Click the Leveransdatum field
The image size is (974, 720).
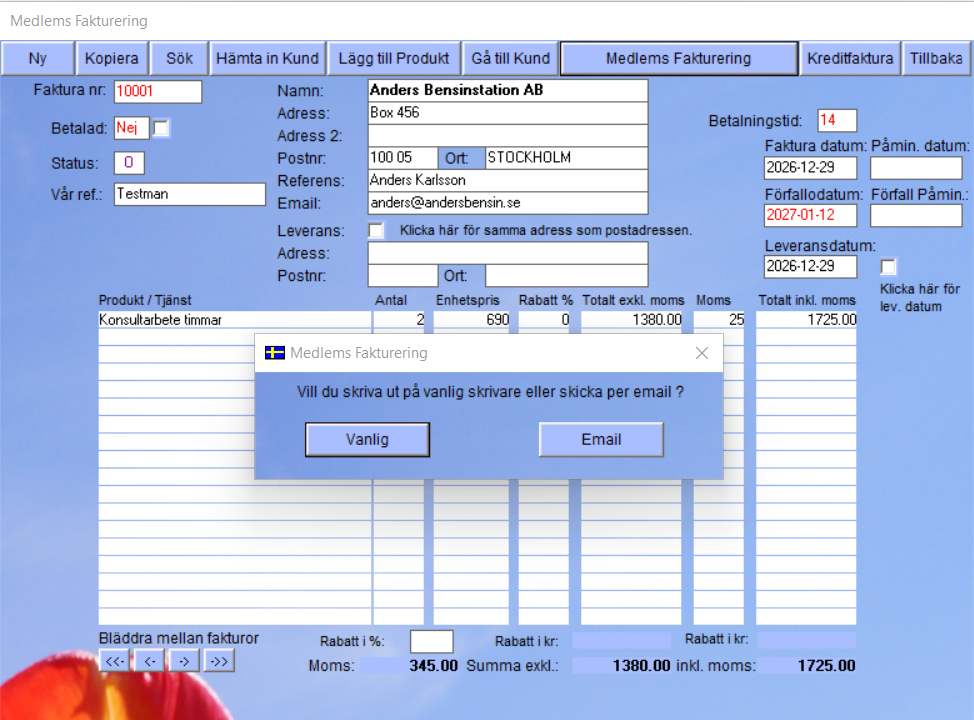(810, 267)
